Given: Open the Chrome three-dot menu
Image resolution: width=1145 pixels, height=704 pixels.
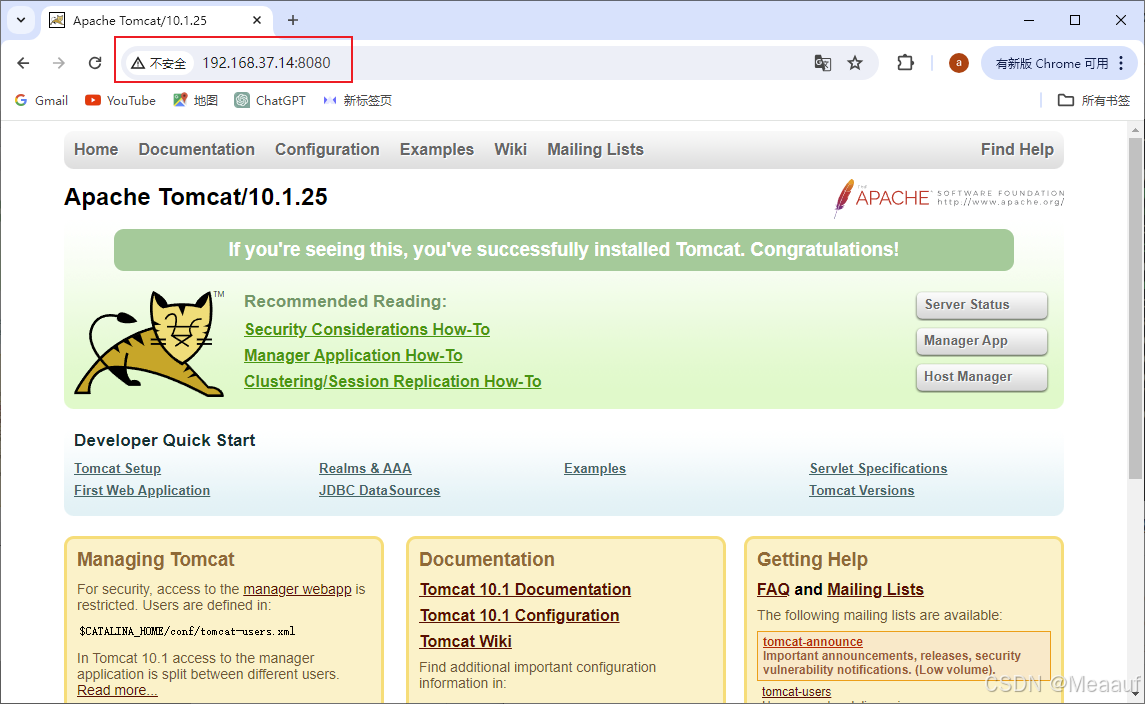Looking at the screenshot, I should [x=1122, y=64].
